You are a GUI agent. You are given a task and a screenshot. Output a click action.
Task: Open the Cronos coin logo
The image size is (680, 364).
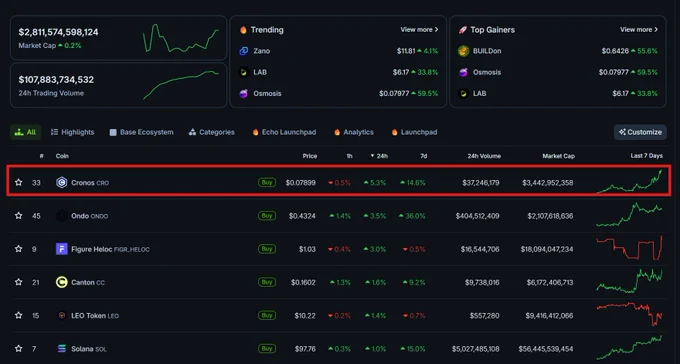tap(62, 183)
